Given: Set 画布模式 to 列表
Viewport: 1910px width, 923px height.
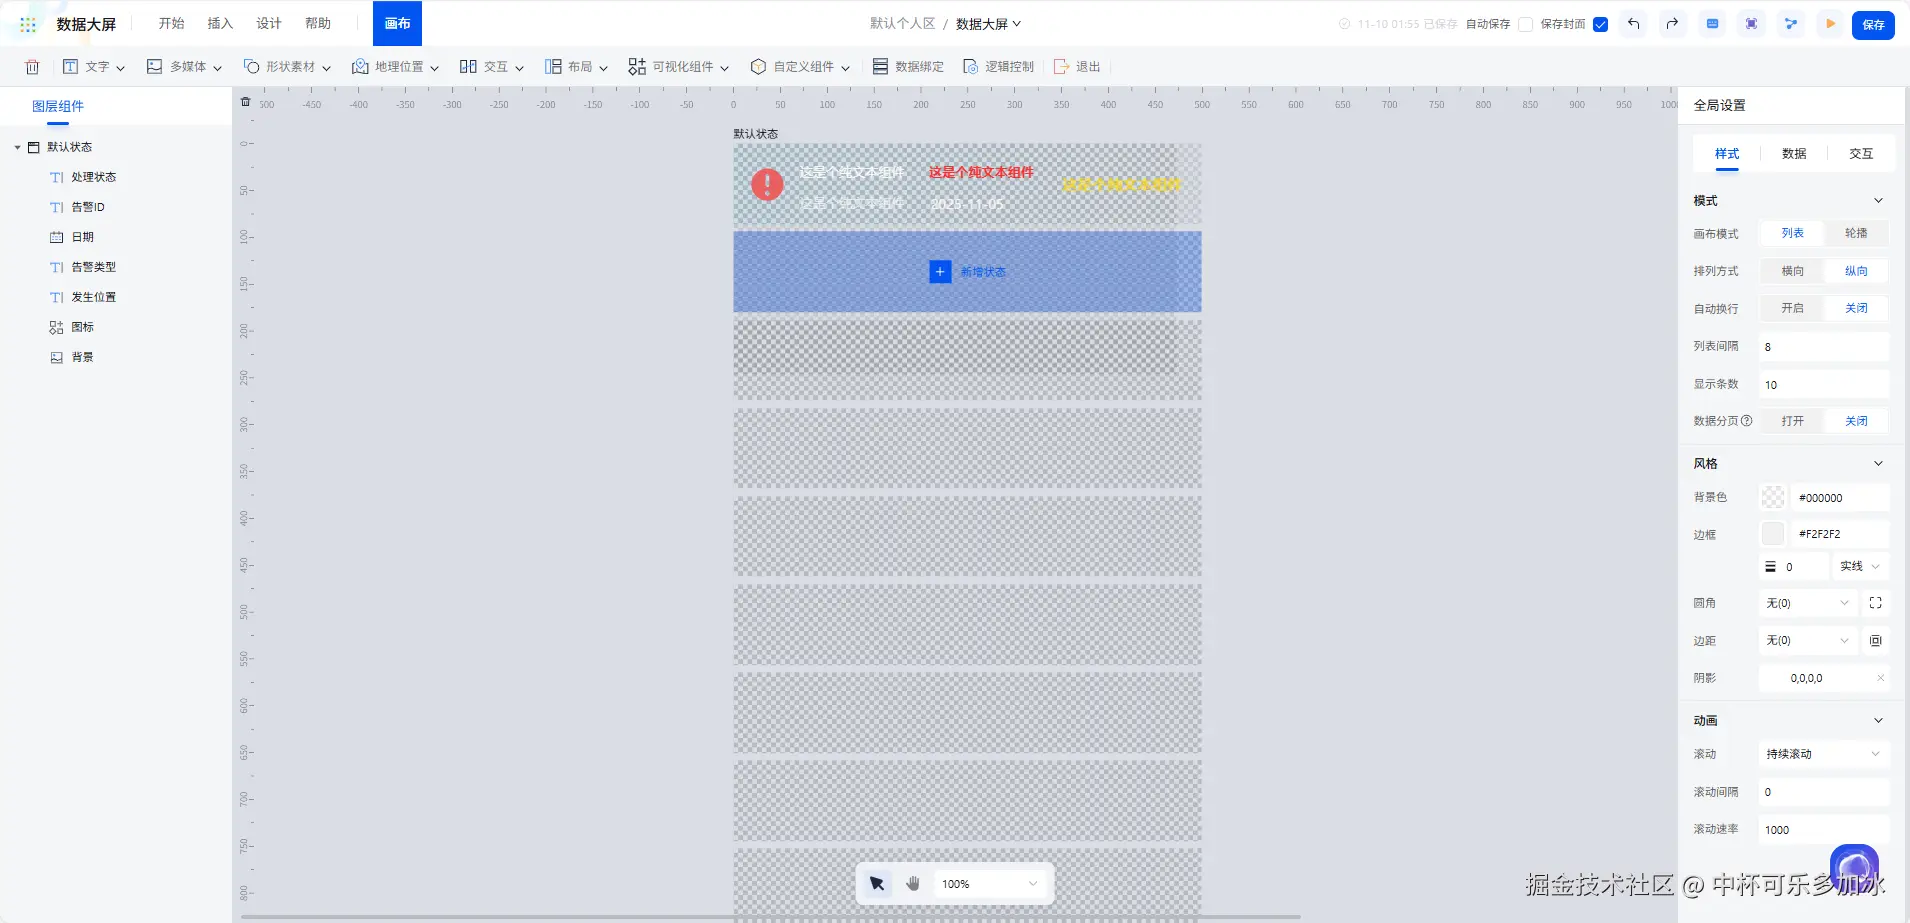Looking at the screenshot, I should pyautogui.click(x=1792, y=233).
